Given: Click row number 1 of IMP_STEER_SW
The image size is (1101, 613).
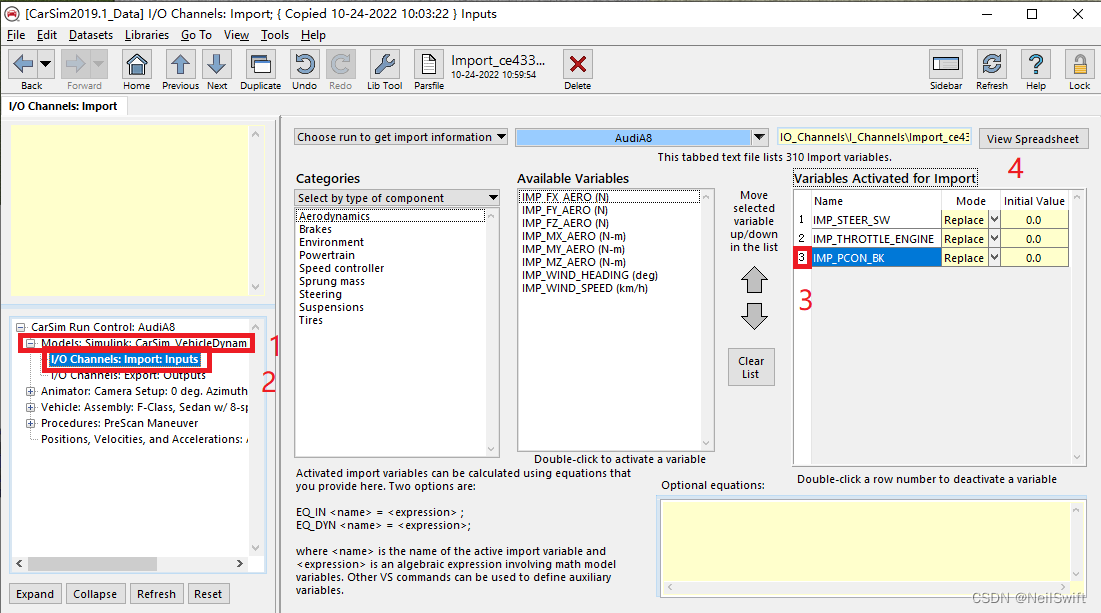Looking at the screenshot, I should pyautogui.click(x=801, y=220).
